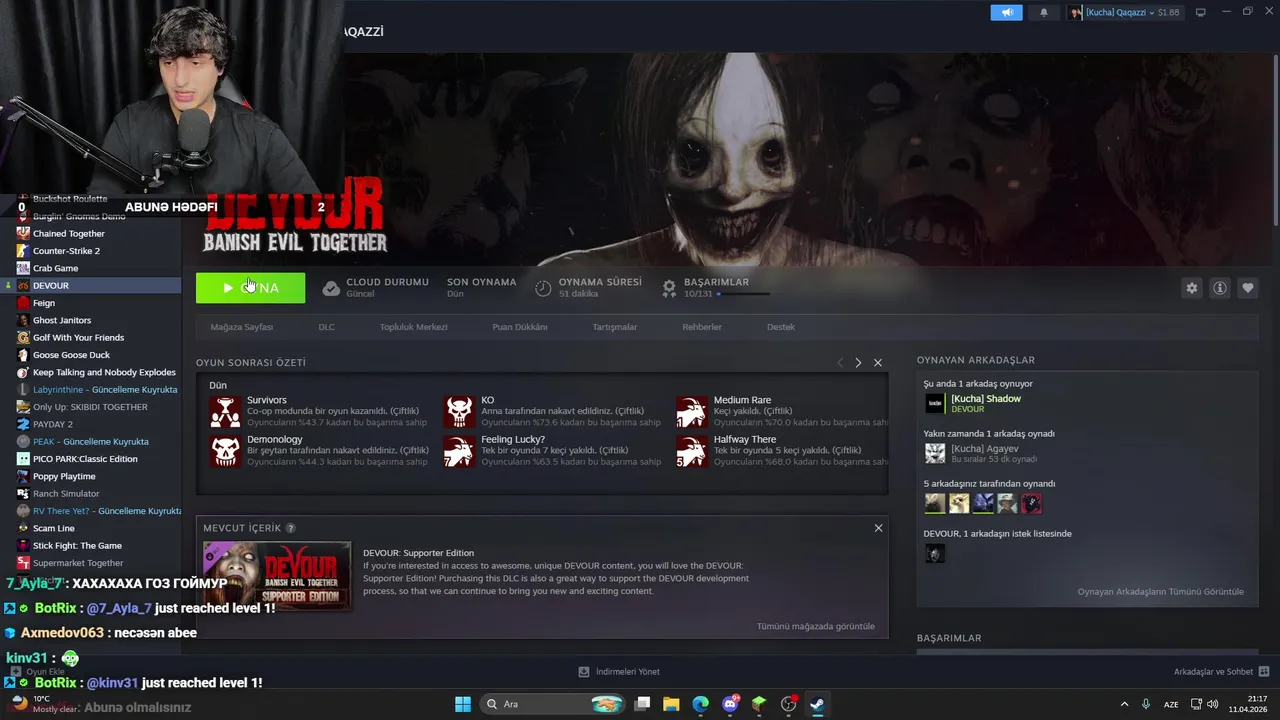
Task: Open [Kucha] Agayev friend avatar
Action: [x=935, y=453]
